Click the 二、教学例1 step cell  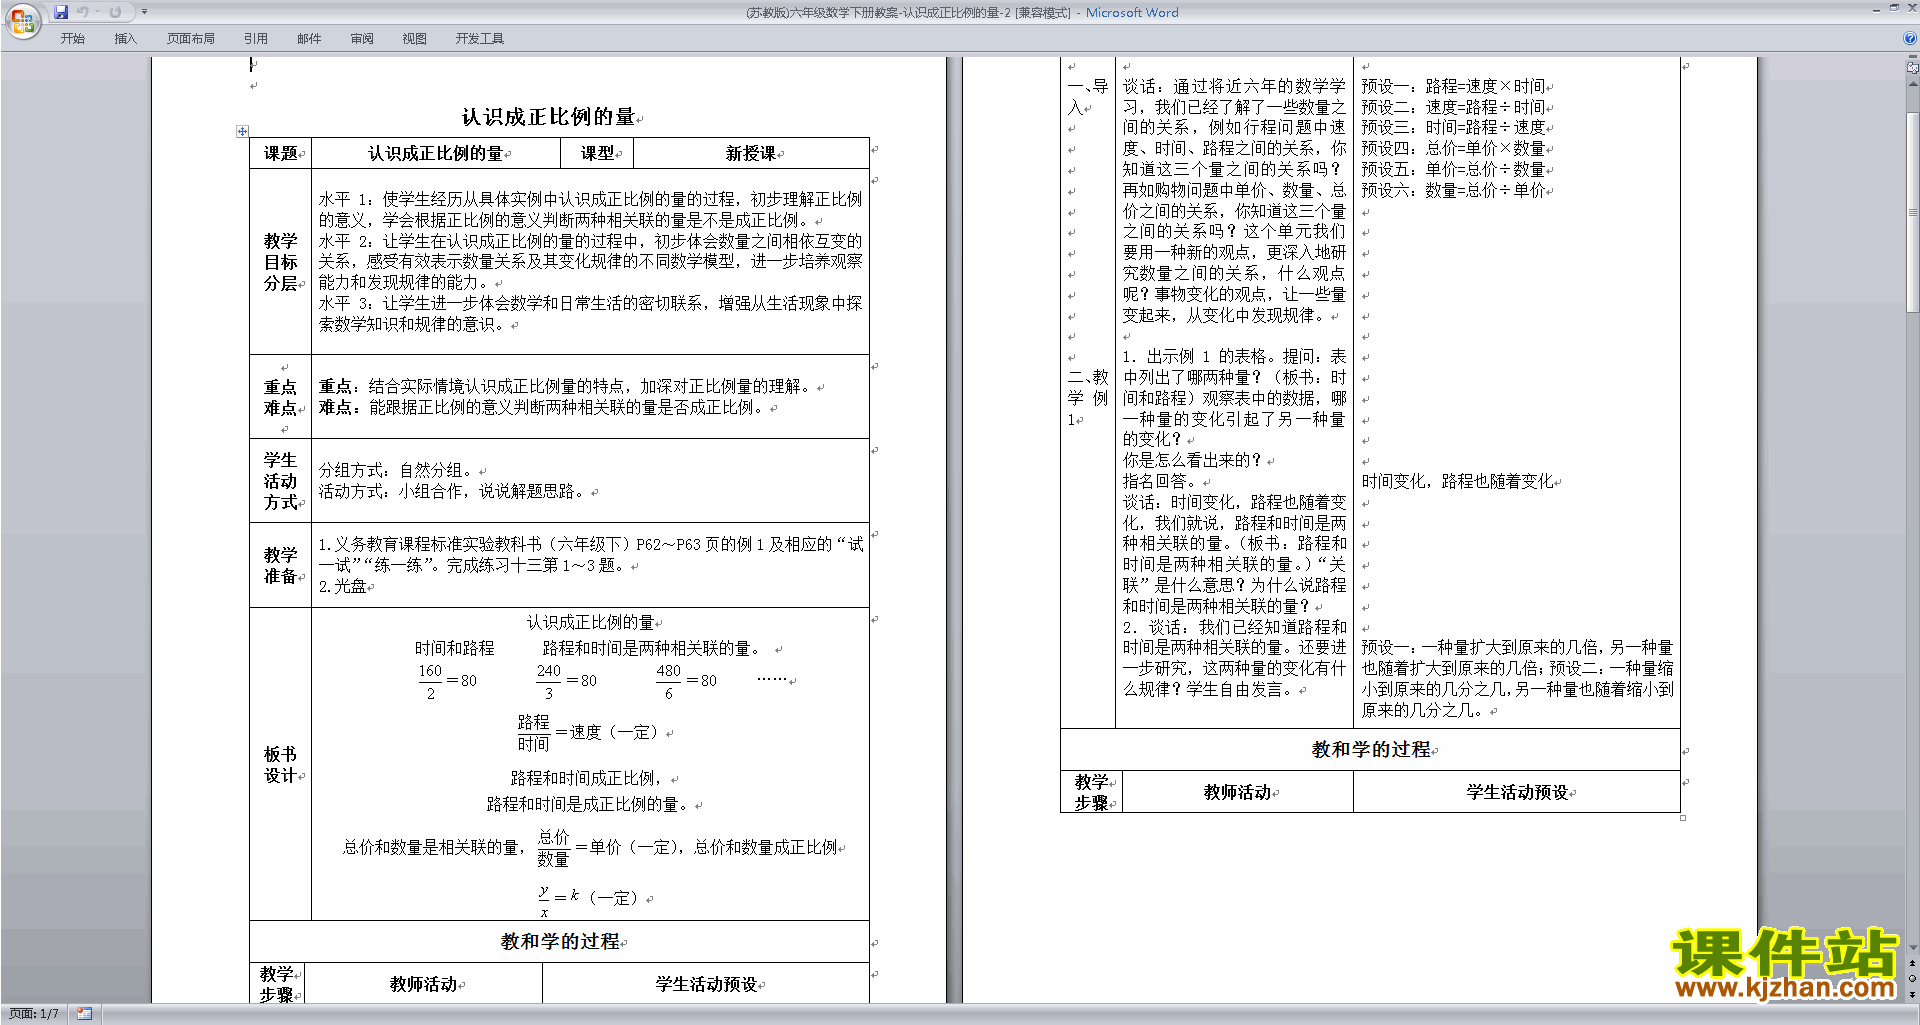(x=1087, y=398)
